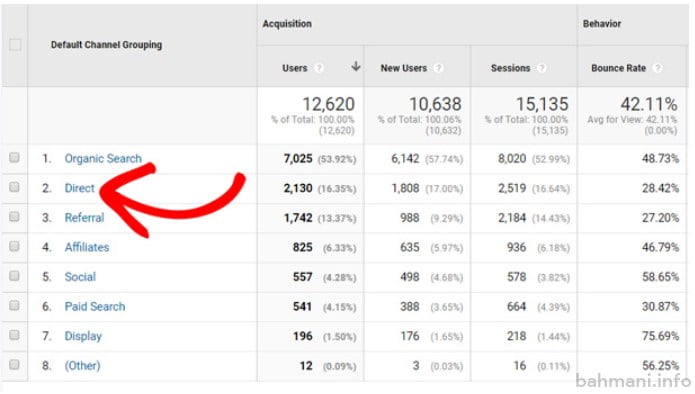695x394 pixels.
Task: Open the Affiliates channel link
Action: [x=87, y=247]
